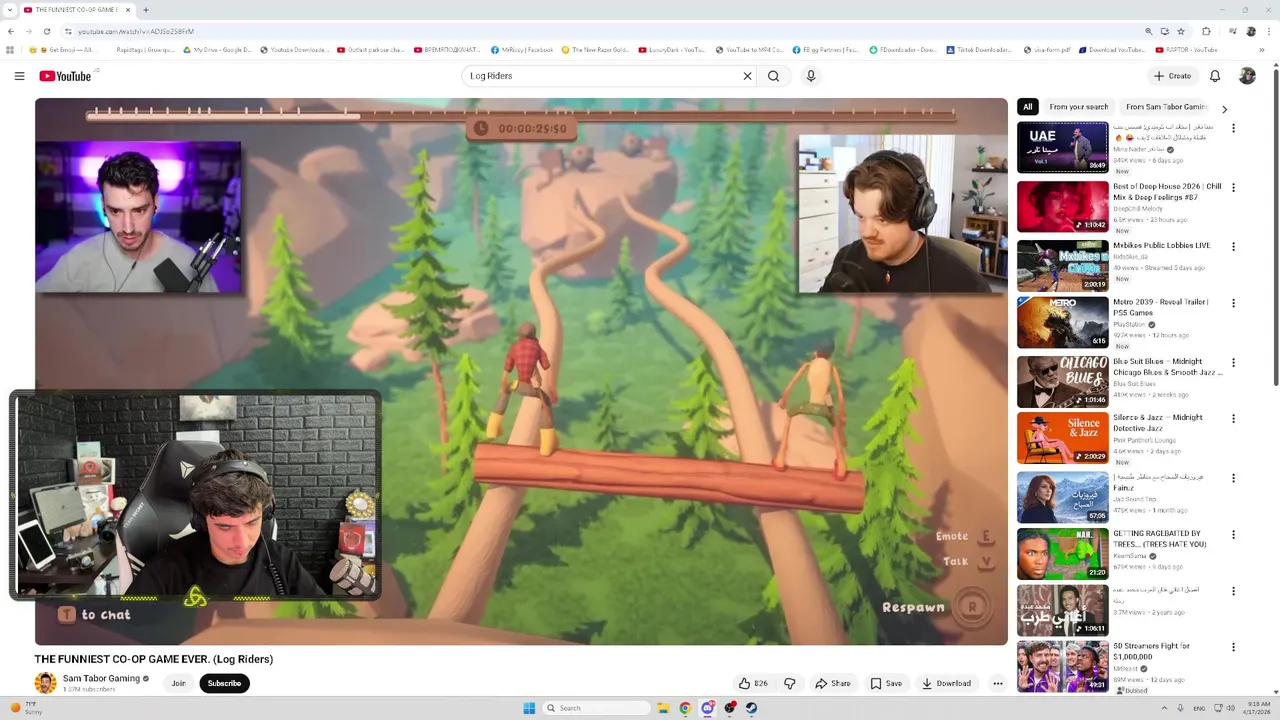Download the video
The width and height of the screenshot is (1280, 720).
(x=946, y=683)
